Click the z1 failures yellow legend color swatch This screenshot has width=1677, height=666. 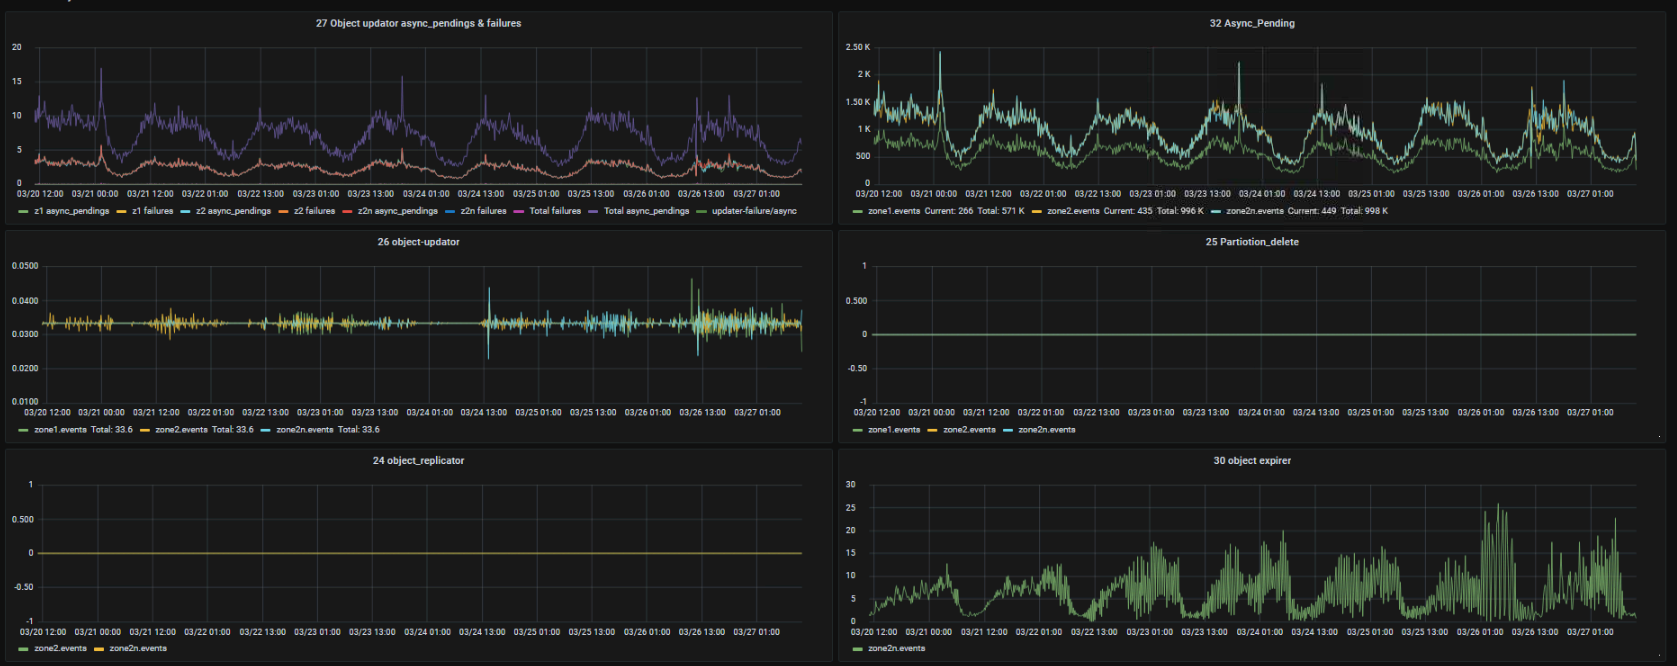coord(121,211)
